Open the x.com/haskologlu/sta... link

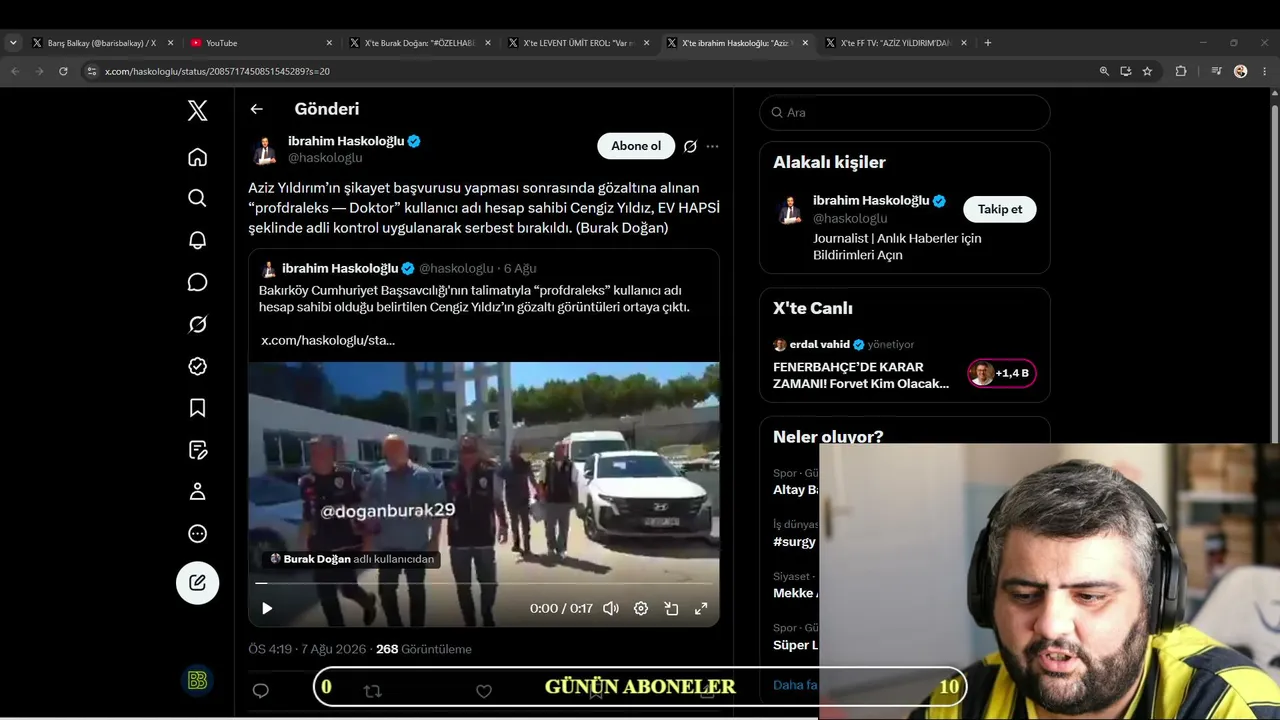328,340
